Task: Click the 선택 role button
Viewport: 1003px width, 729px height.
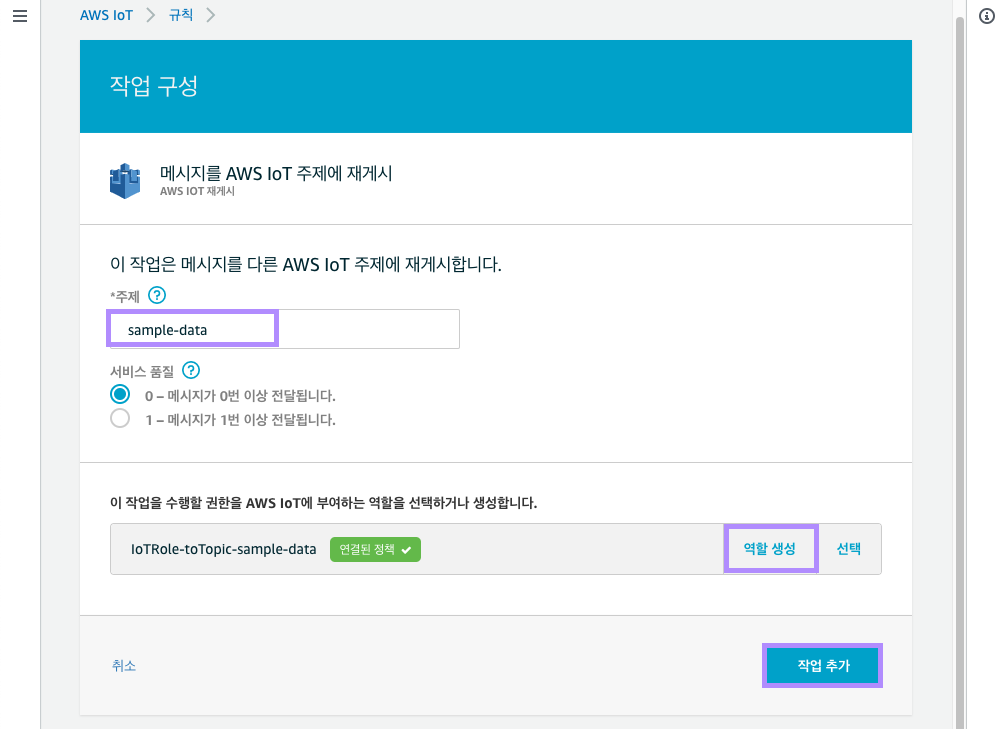Action: coord(848,549)
